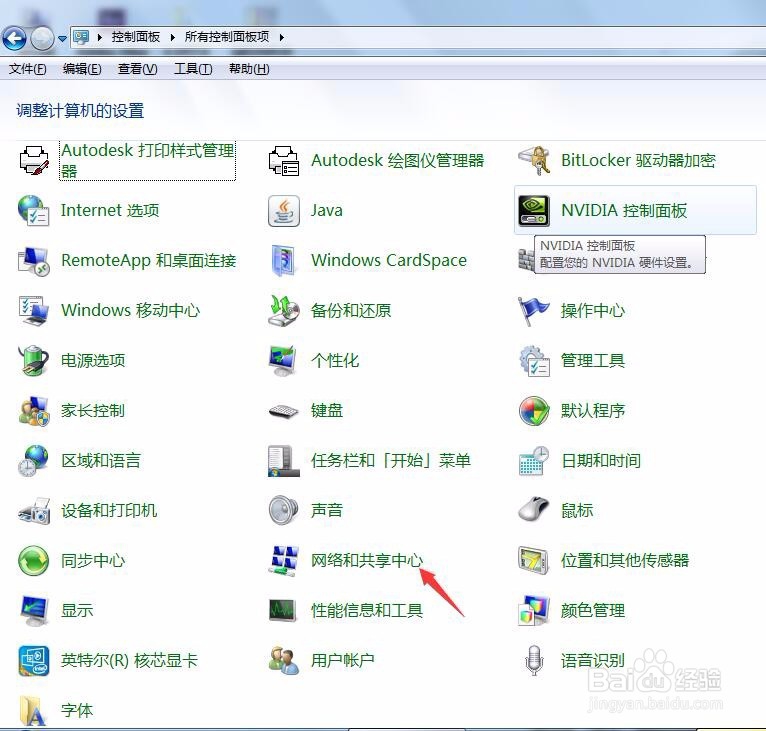Open 区域和语言 globe clock icon
766x731 pixels.
(x=34, y=460)
